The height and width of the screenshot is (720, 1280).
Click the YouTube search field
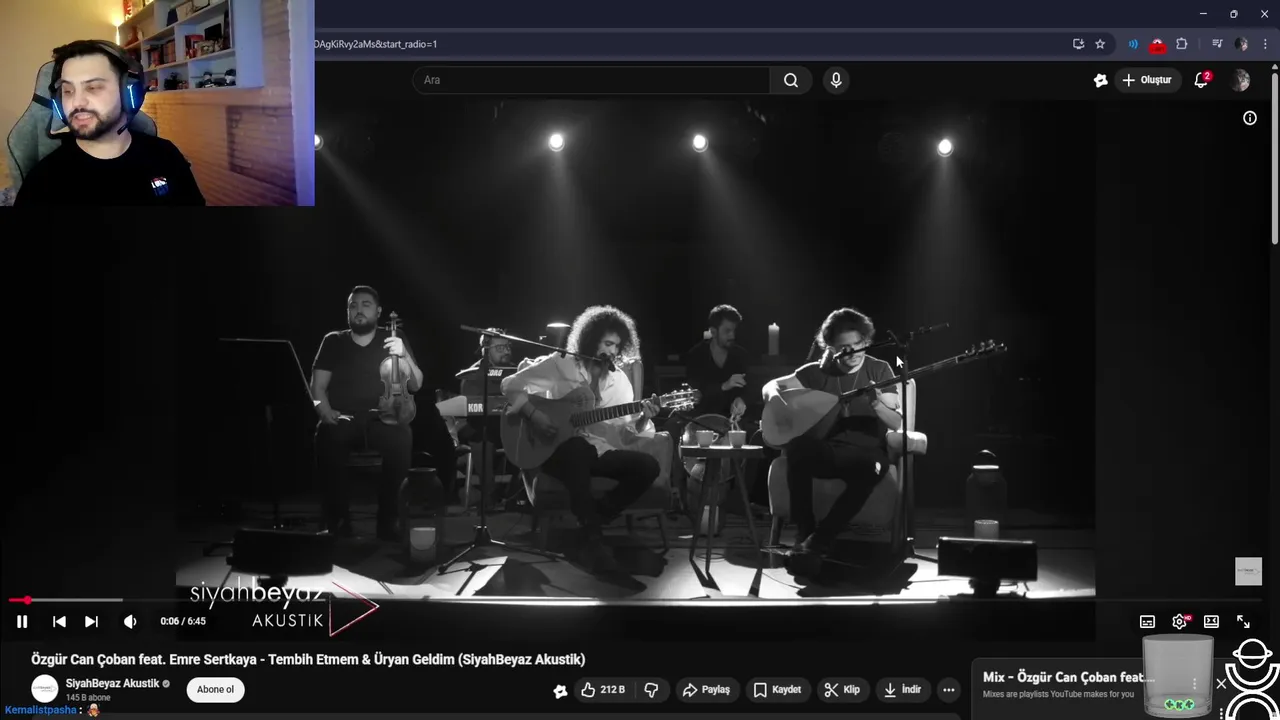point(591,80)
